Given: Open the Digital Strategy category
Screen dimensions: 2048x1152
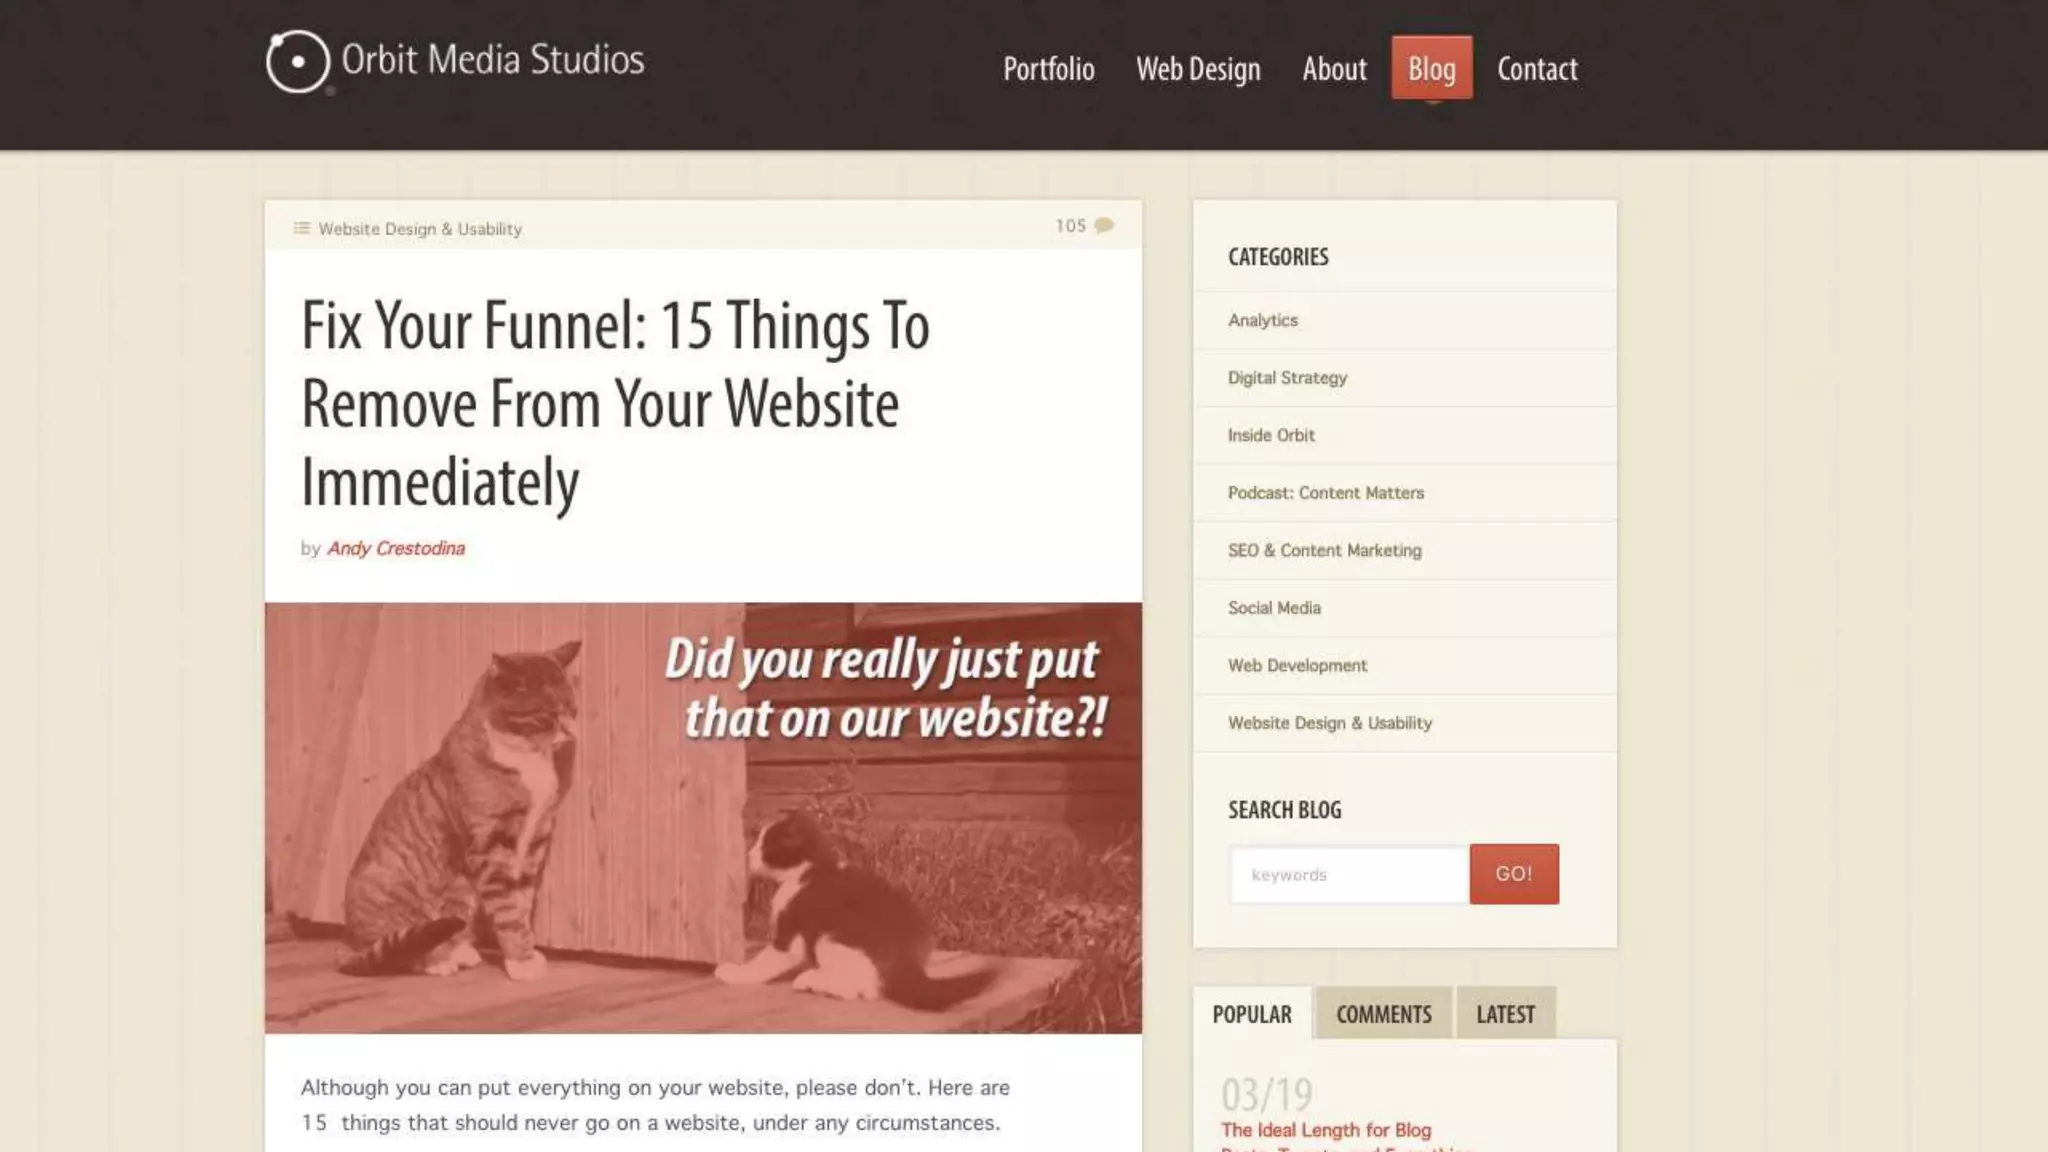Looking at the screenshot, I should point(1405,378).
